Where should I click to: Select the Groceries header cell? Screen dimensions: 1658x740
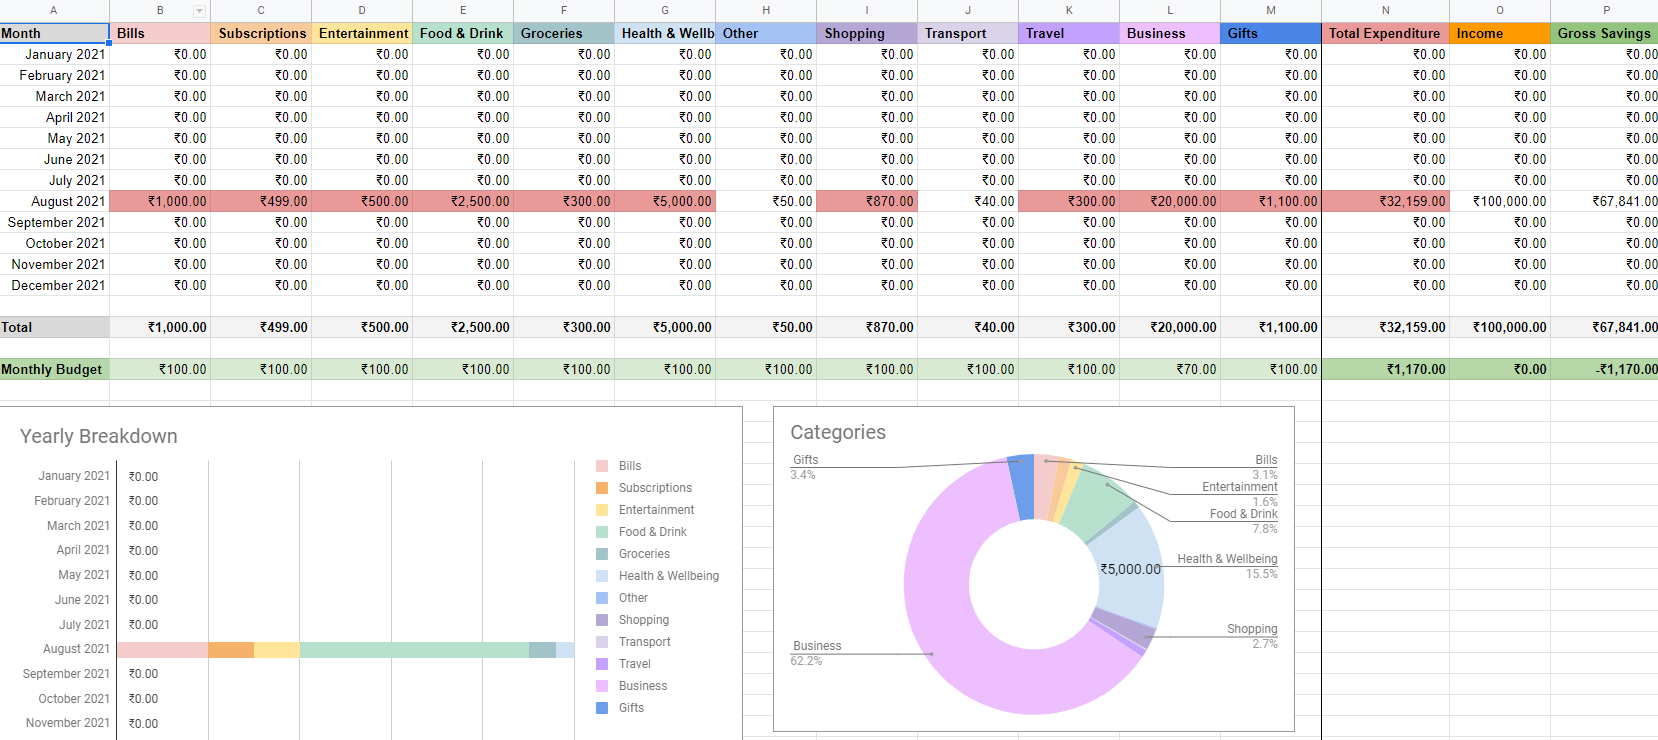564,33
